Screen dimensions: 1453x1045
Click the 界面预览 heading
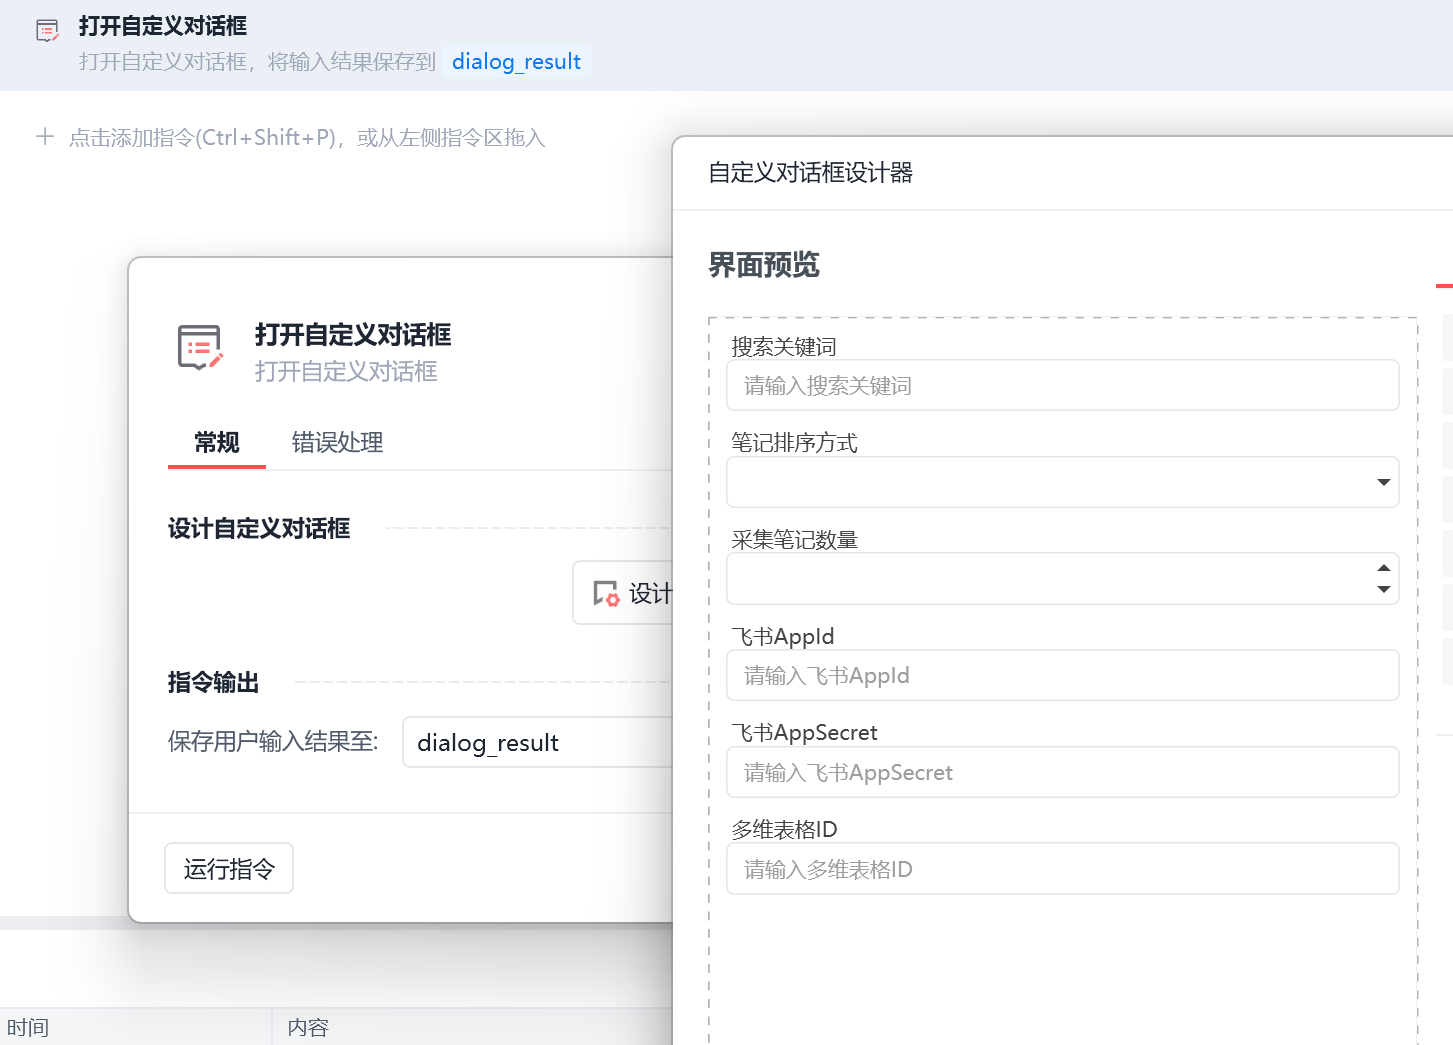[764, 265]
